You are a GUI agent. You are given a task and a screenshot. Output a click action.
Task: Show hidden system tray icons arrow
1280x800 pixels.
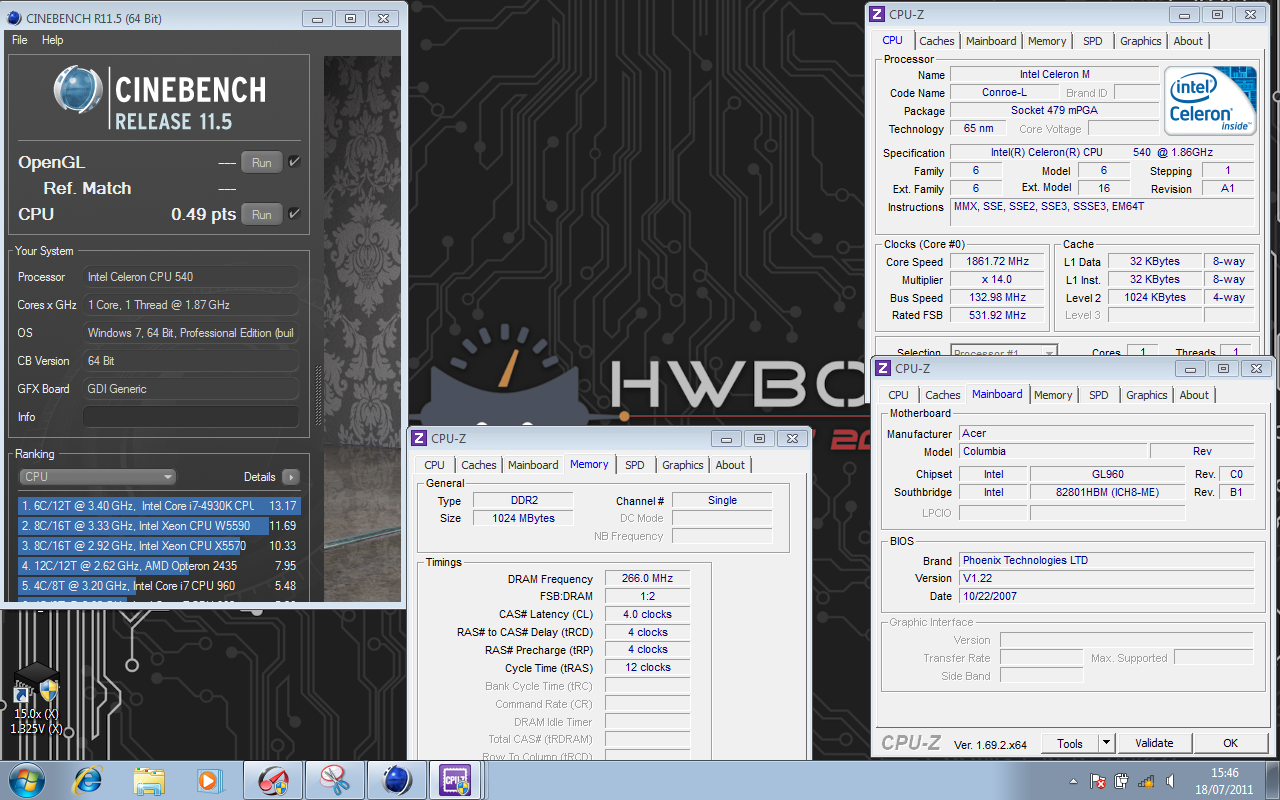tap(1072, 781)
